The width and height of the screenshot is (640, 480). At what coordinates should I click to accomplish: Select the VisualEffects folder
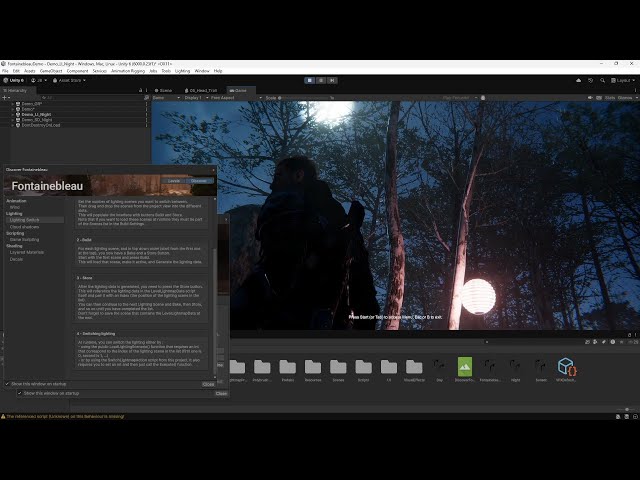(414, 370)
